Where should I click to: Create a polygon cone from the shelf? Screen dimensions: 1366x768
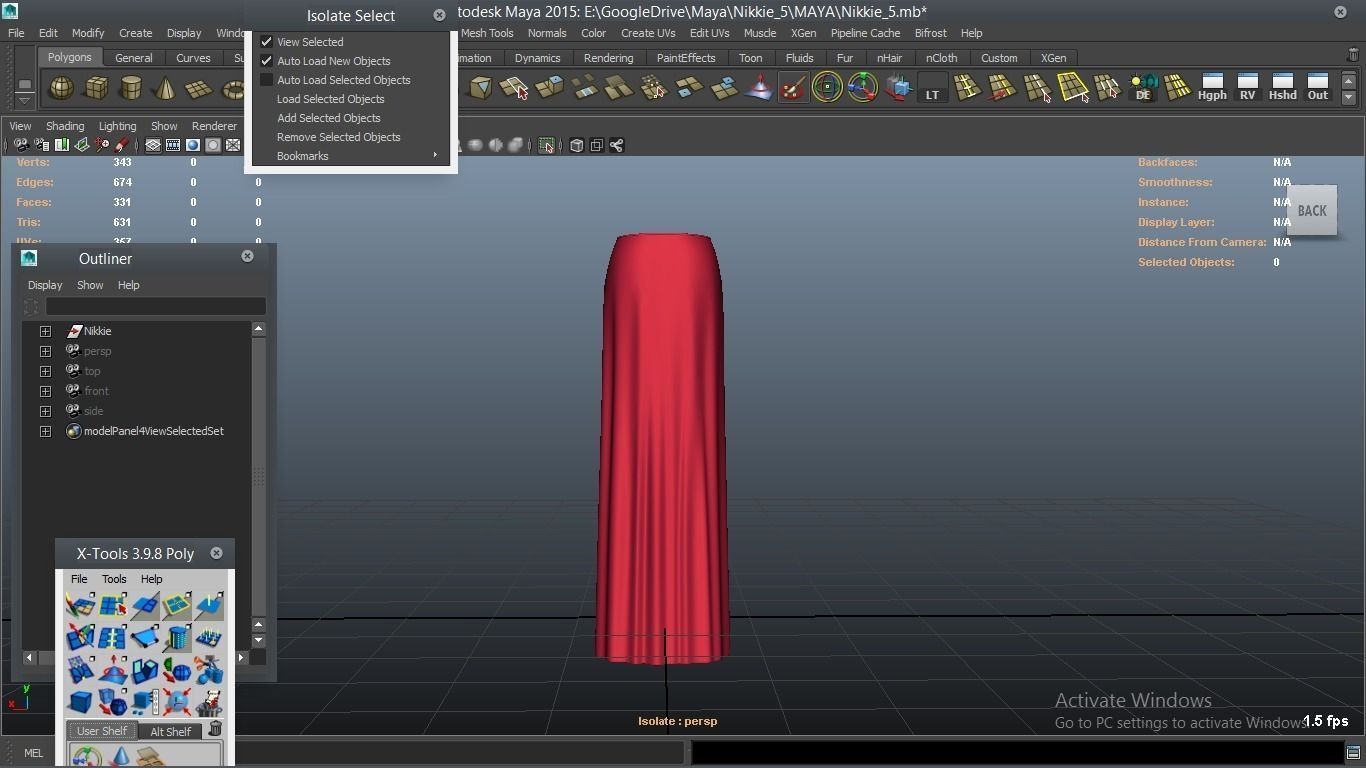(165, 89)
